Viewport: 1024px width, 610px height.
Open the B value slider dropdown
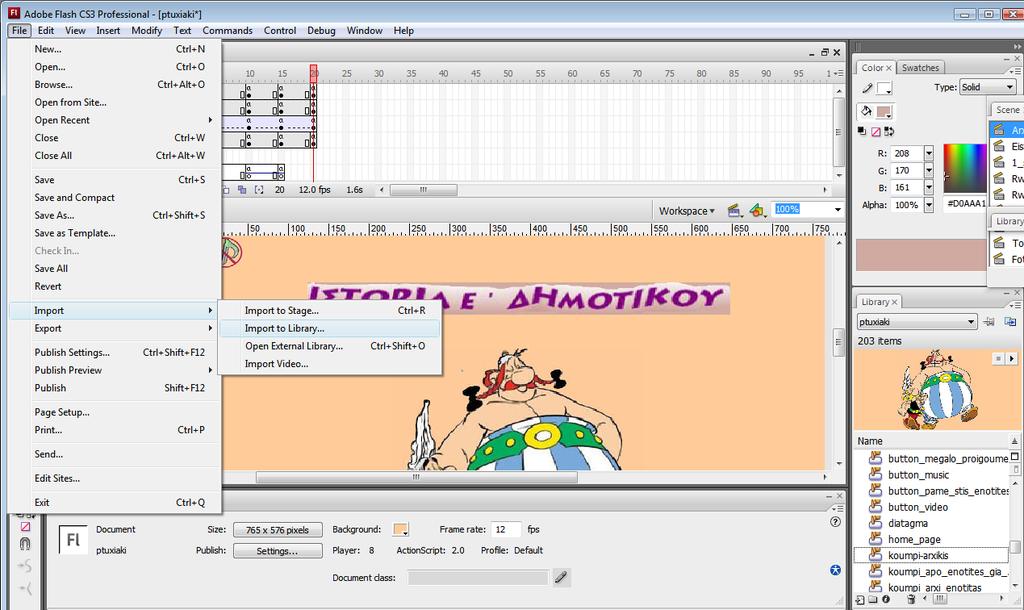point(929,187)
